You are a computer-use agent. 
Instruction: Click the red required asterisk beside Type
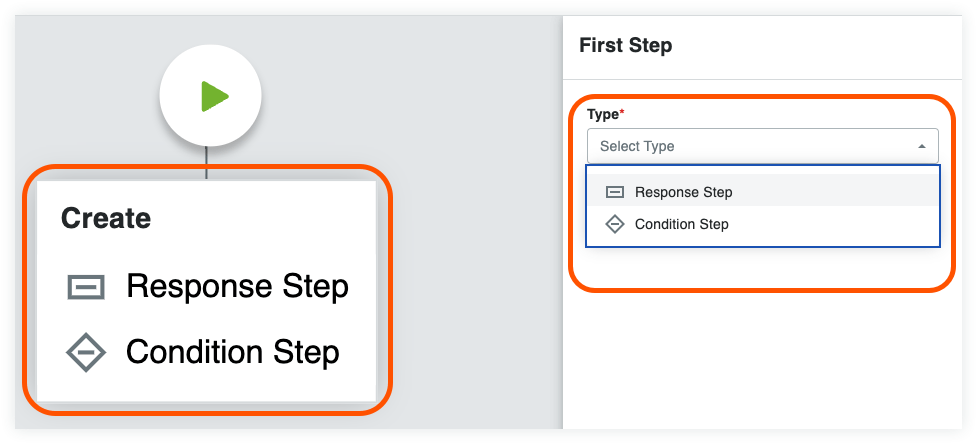(x=623, y=113)
